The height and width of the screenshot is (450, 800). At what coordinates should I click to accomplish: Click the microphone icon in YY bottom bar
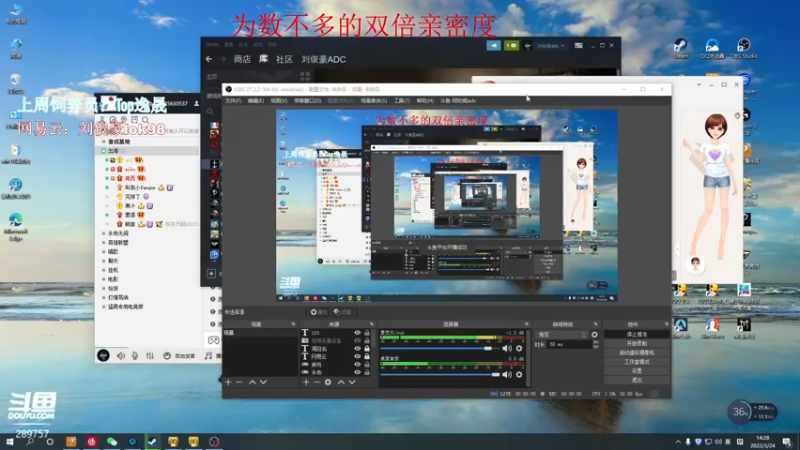click(x=135, y=356)
